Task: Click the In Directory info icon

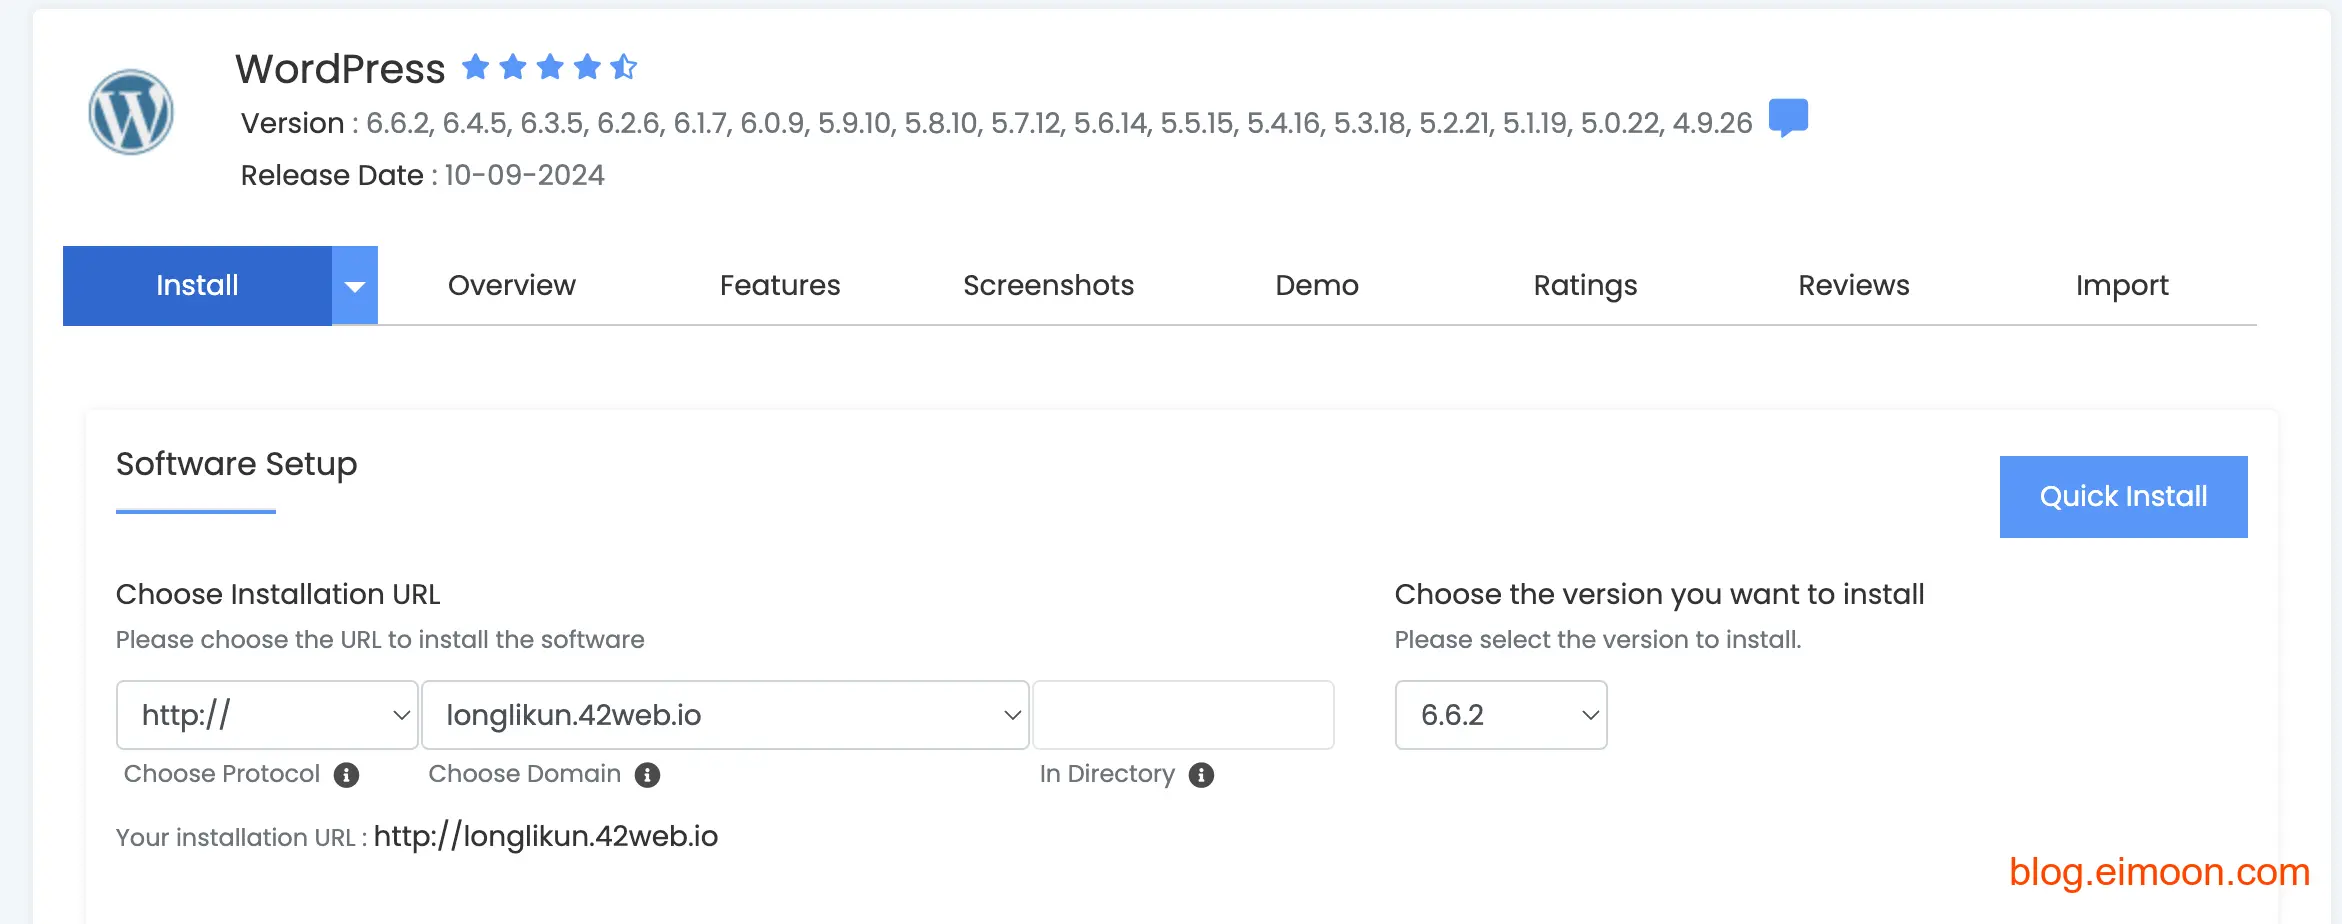Action: point(1201,775)
